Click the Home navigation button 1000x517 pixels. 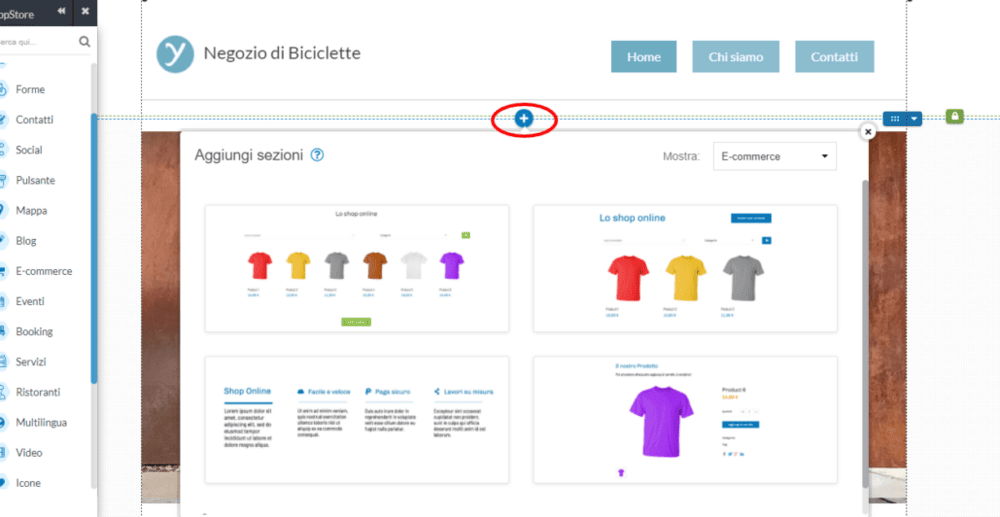click(643, 57)
